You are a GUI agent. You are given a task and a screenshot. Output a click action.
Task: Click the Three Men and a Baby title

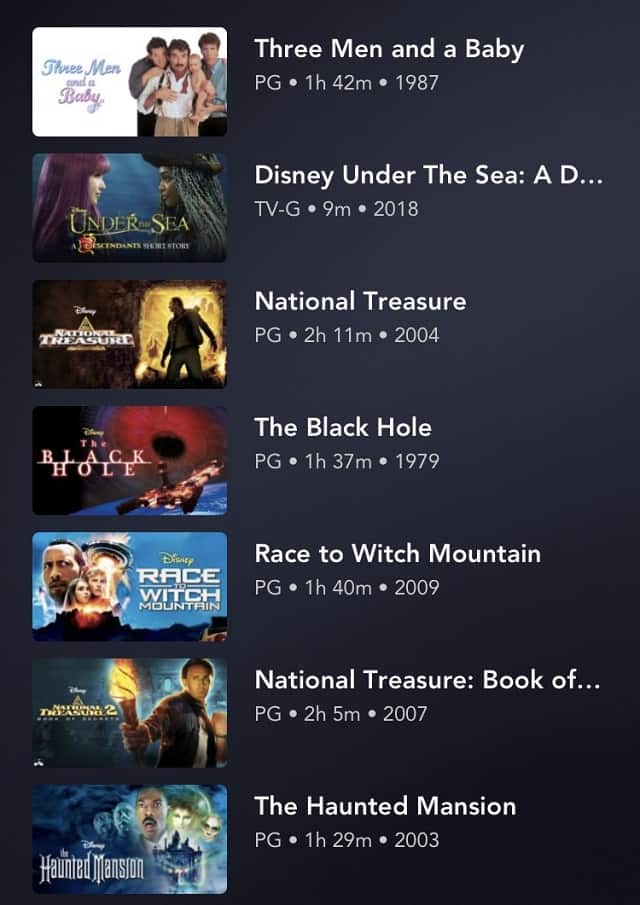[x=389, y=49]
